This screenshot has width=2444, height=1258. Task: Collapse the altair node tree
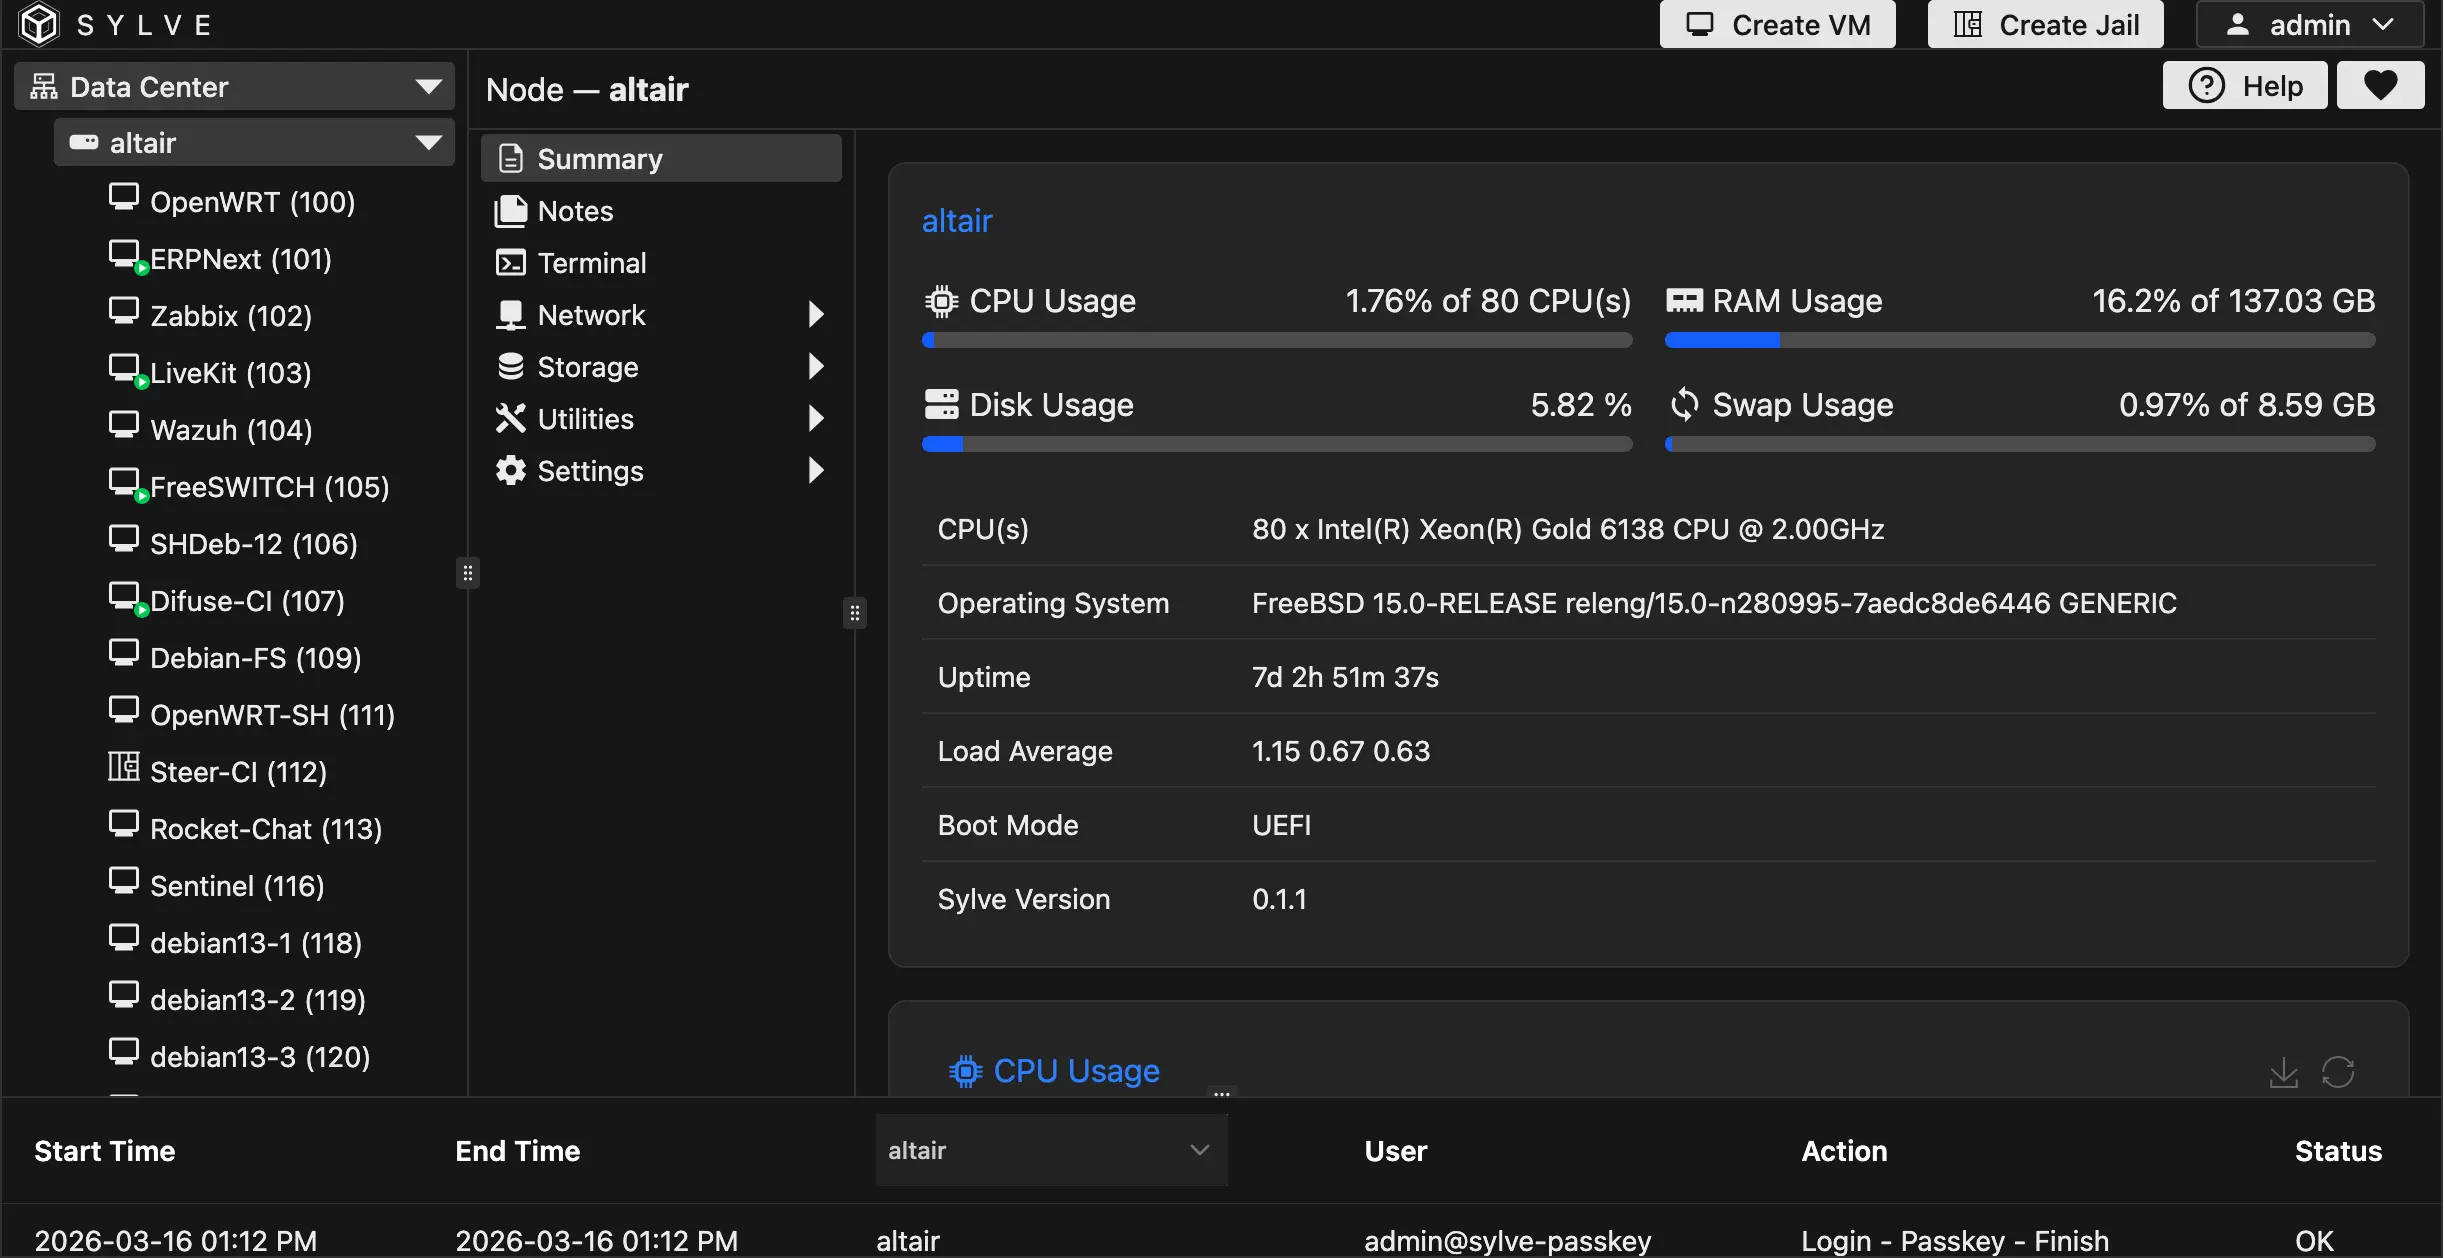click(x=429, y=143)
